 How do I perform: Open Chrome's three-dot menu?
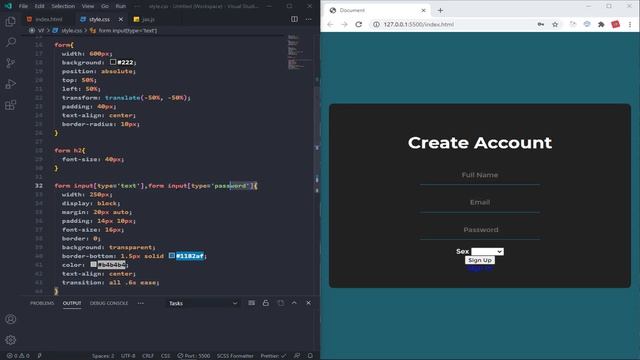(630, 24)
